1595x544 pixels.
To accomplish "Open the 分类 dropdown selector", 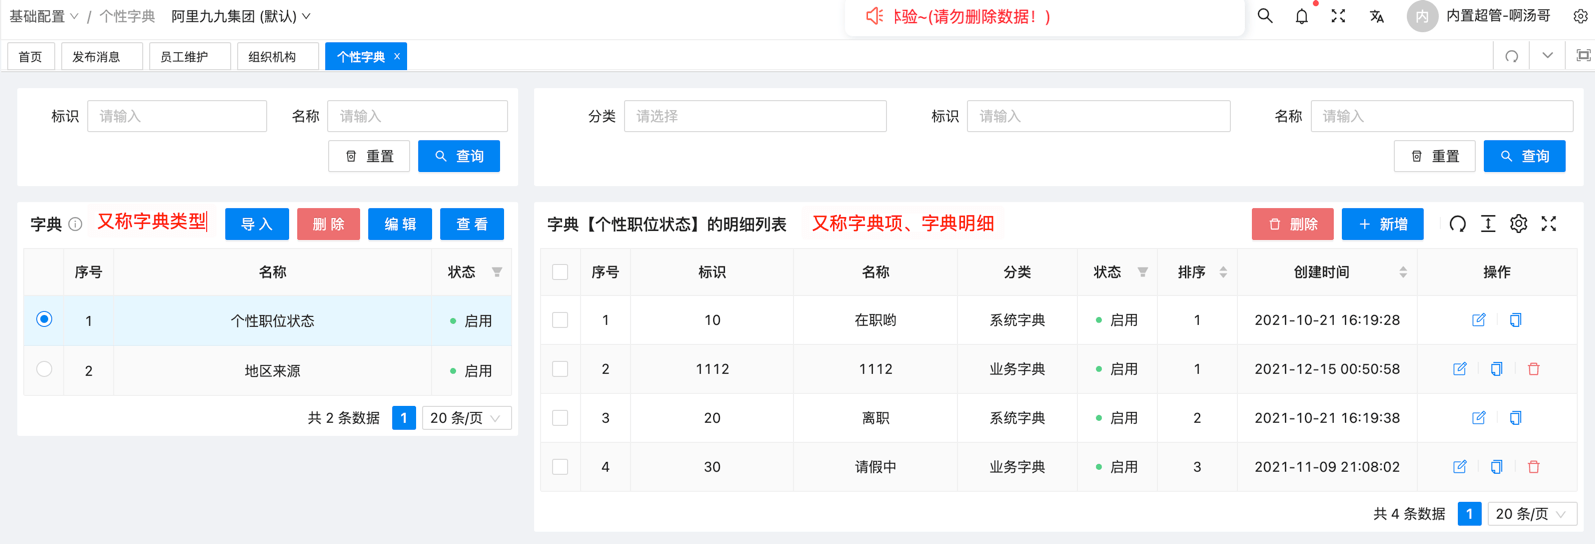I will 755,116.
